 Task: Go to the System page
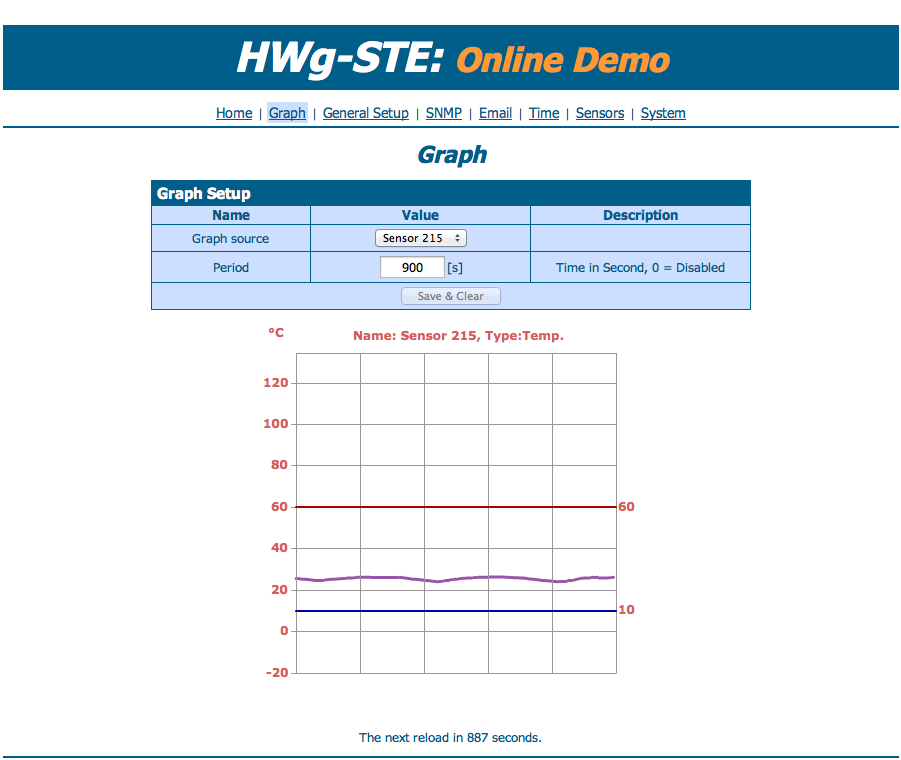click(663, 113)
